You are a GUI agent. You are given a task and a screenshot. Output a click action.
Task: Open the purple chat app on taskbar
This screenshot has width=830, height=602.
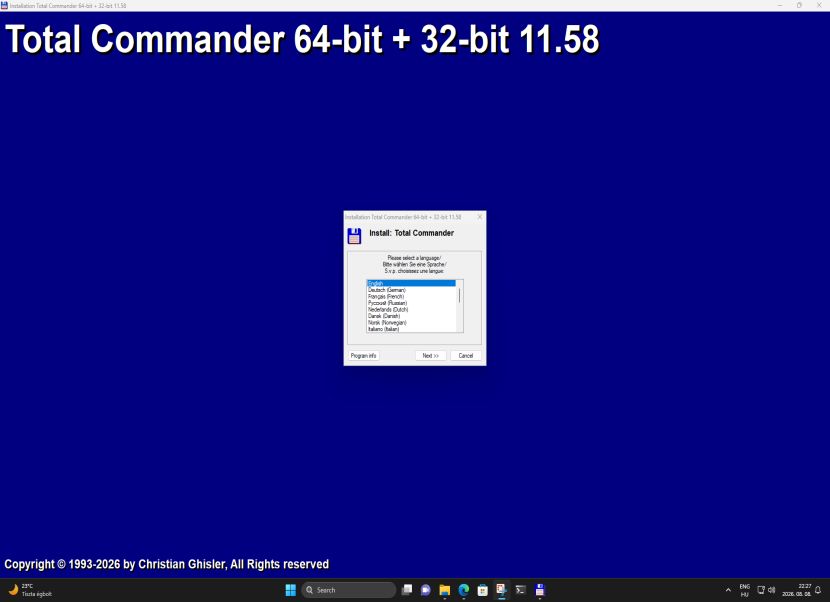[426, 590]
